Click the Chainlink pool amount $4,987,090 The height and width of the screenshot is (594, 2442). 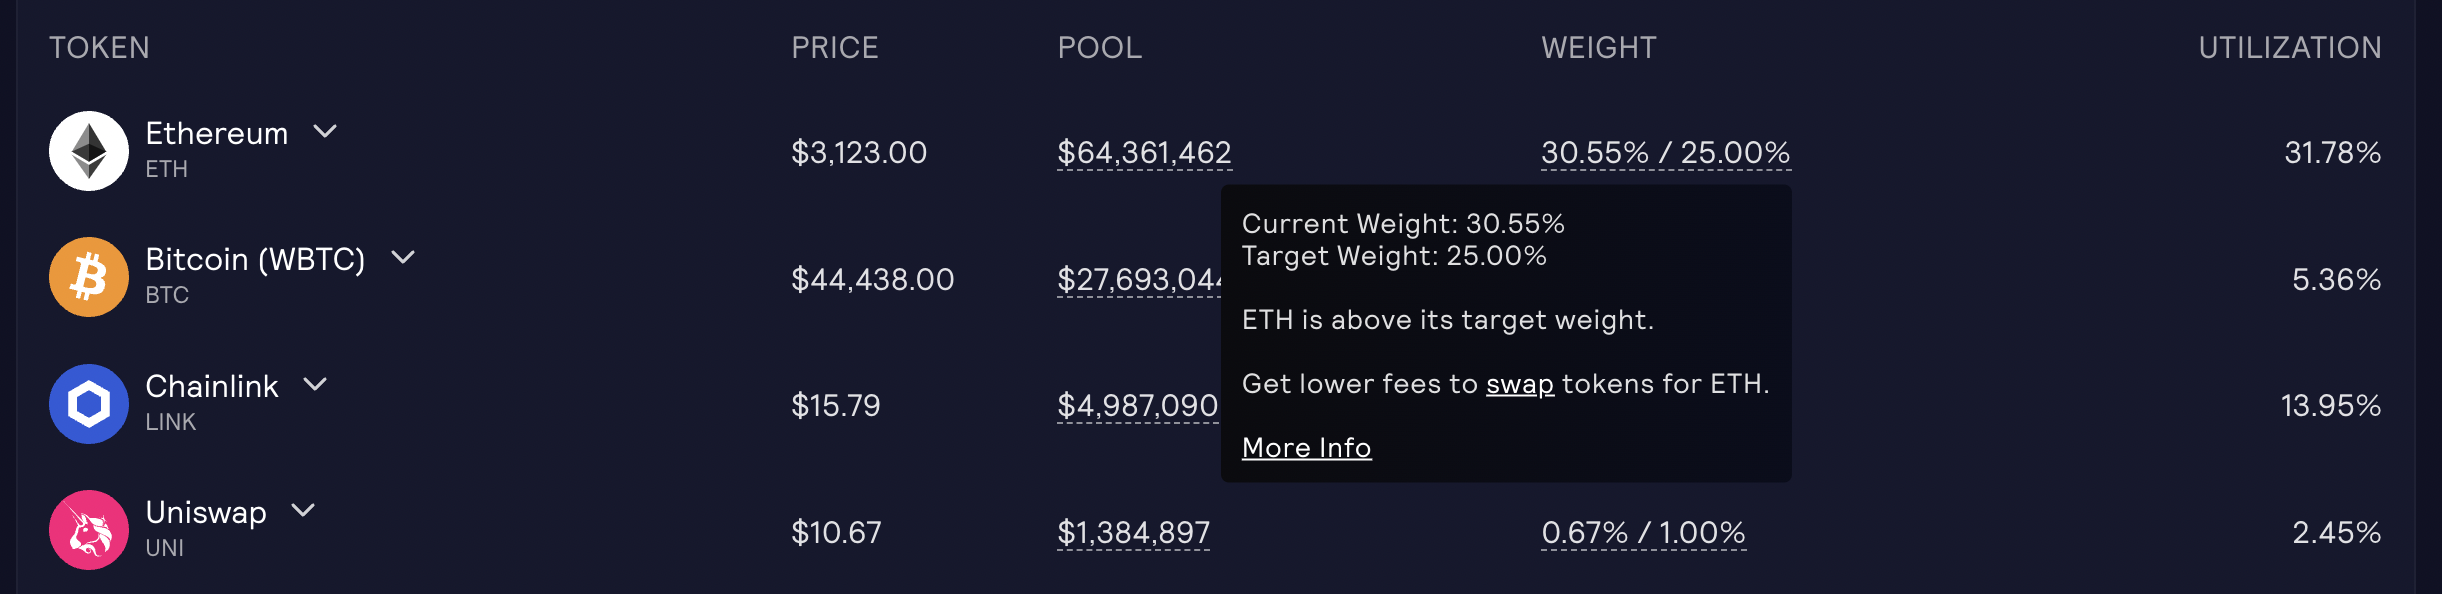tap(1137, 405)
